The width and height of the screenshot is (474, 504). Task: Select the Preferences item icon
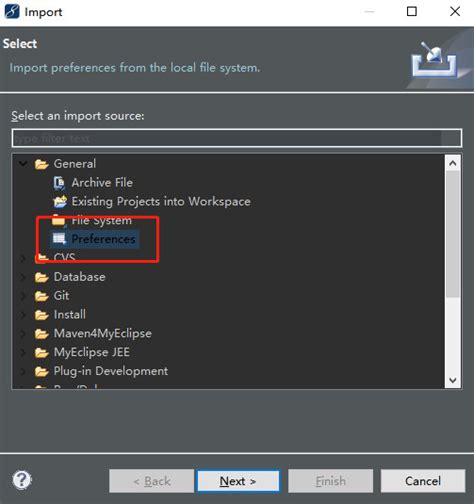59,239
